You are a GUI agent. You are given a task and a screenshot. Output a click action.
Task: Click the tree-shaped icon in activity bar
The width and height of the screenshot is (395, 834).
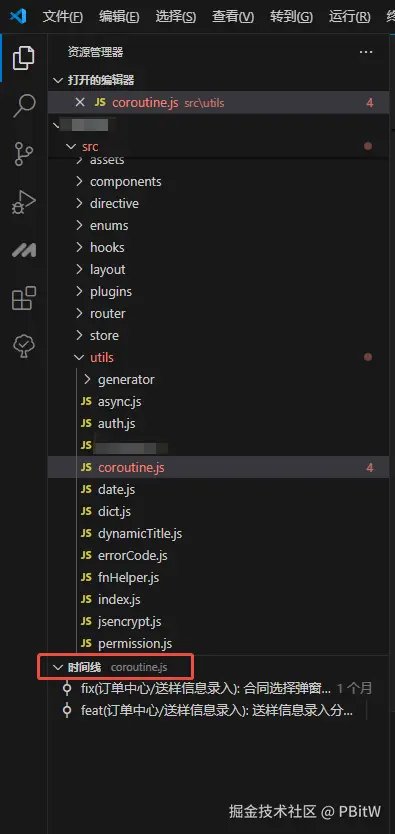23,347
